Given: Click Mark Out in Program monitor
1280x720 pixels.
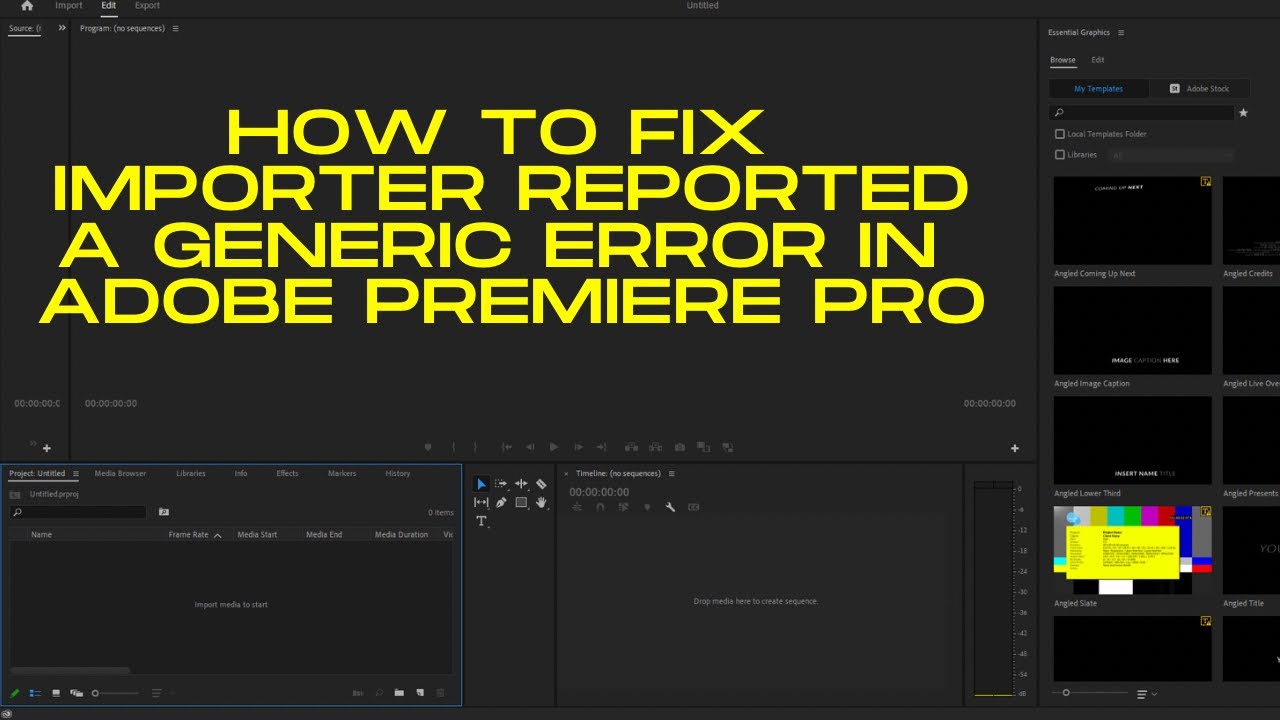Looking at the screenshot, I should tap(475, 447).
